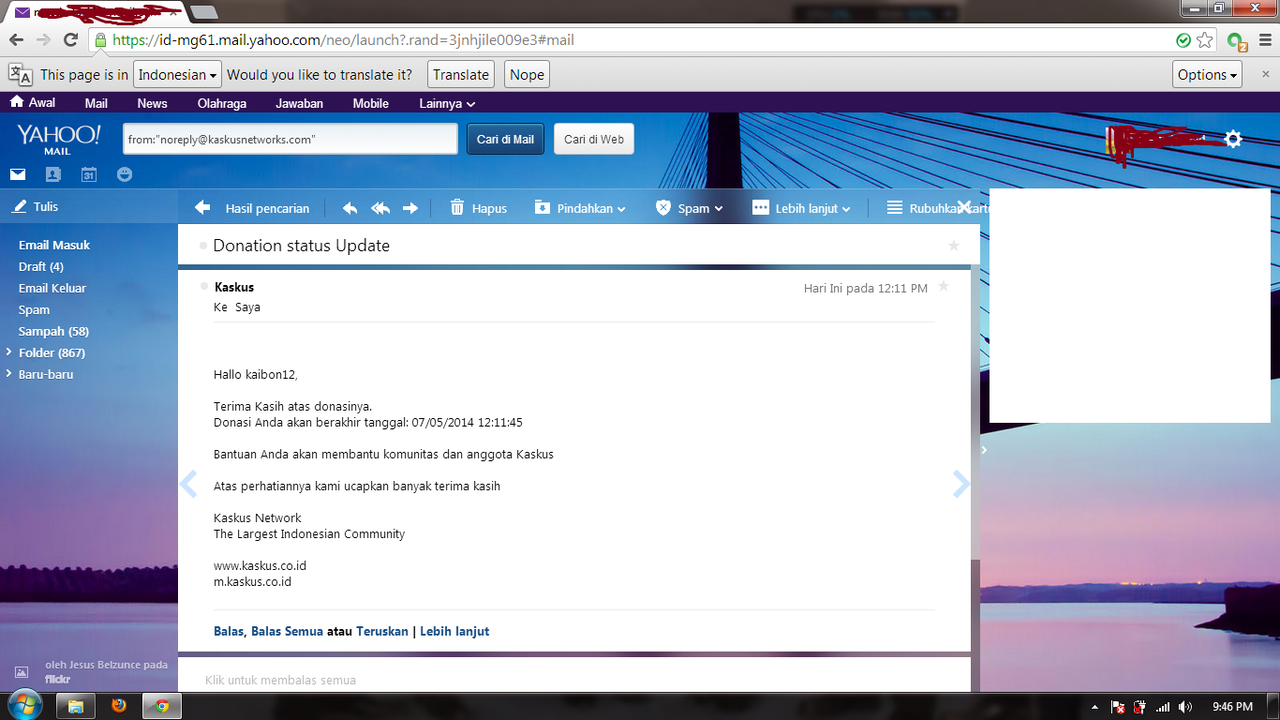The height and width of the screenshot is (720, 1280).
Task: Go to next message with right chevron
Action: point(961,484)
